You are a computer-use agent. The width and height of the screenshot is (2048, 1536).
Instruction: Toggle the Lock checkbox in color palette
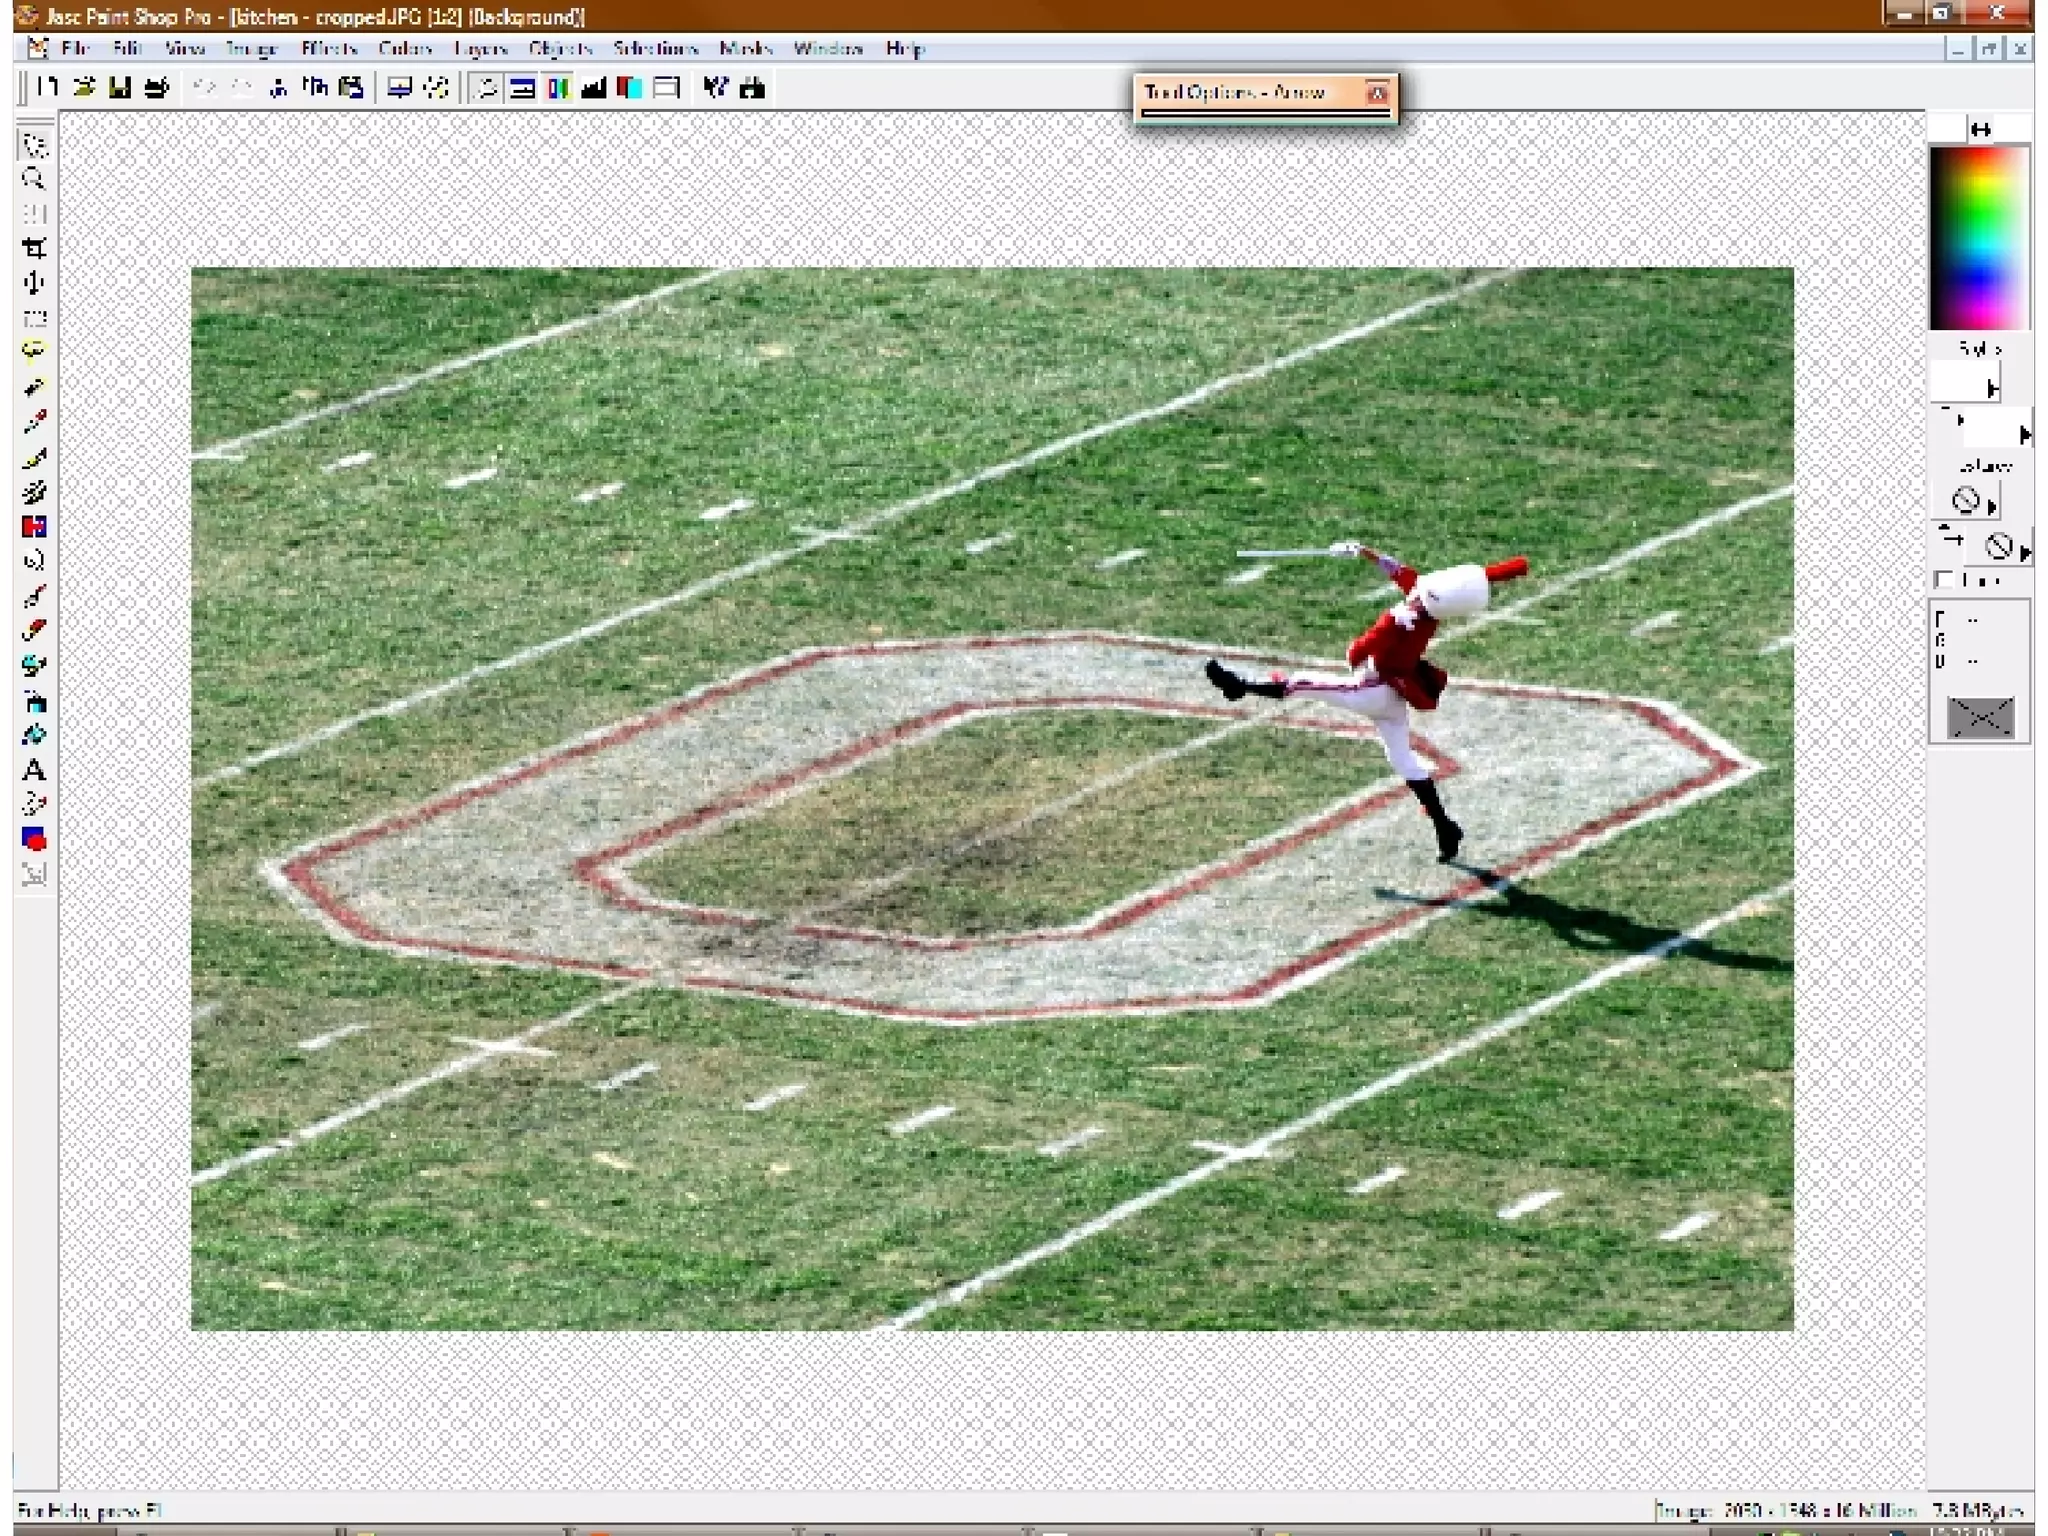pos(1944,580)
